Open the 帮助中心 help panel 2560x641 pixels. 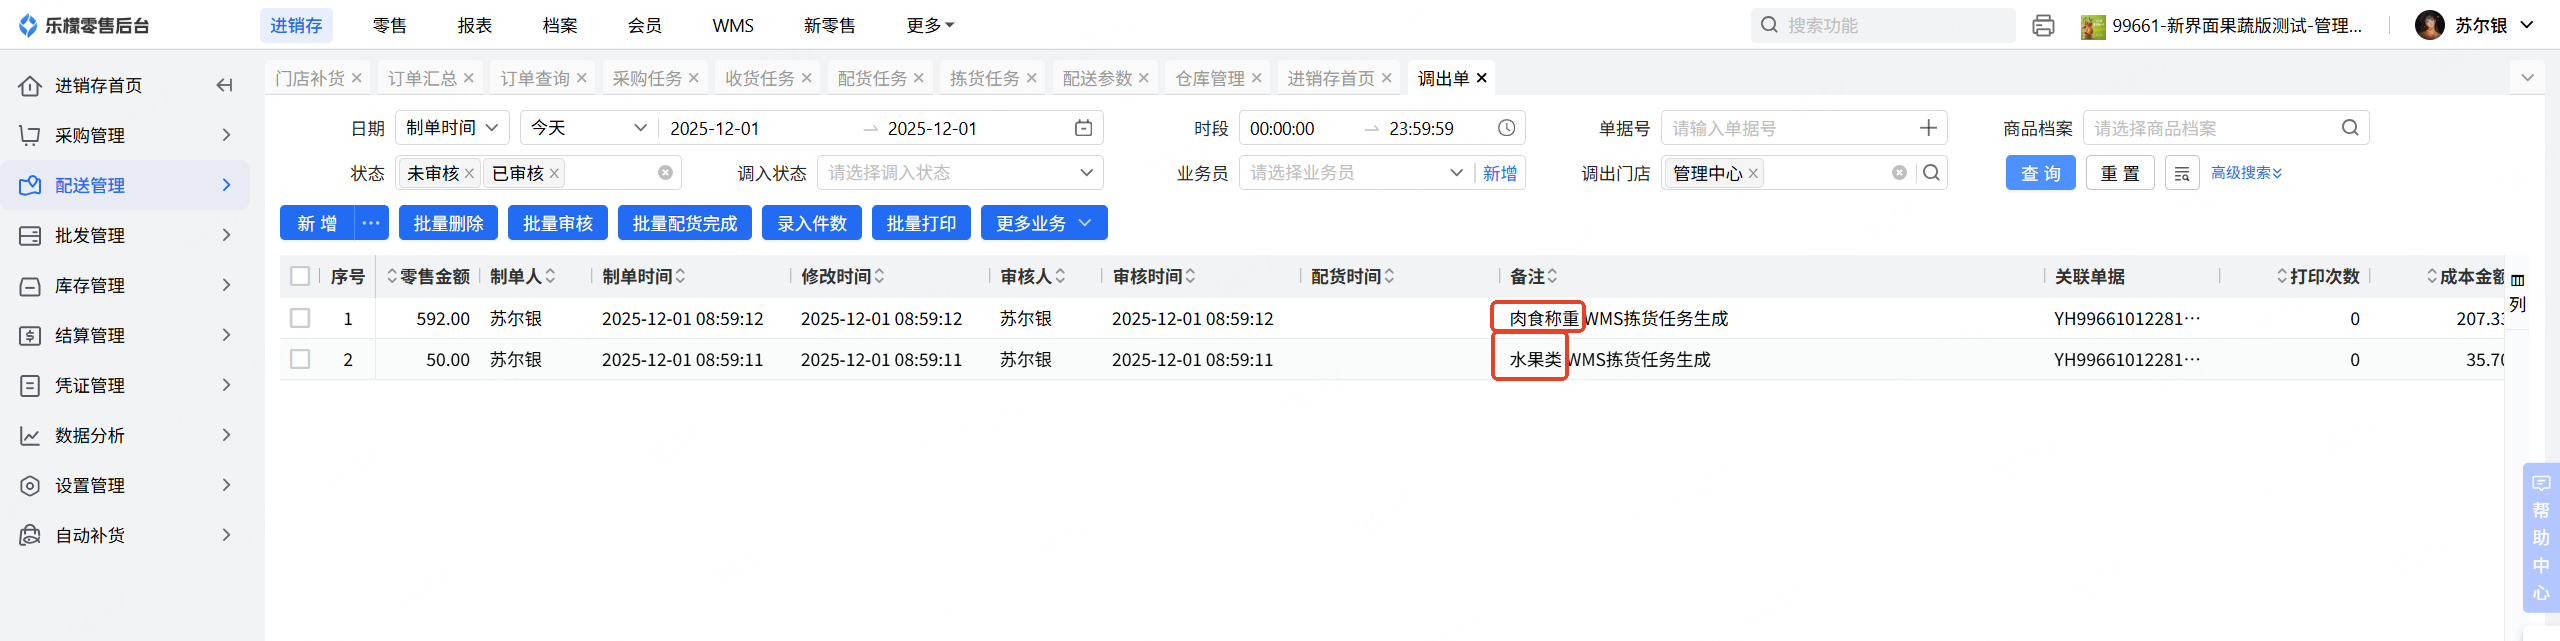(2541, 538)
